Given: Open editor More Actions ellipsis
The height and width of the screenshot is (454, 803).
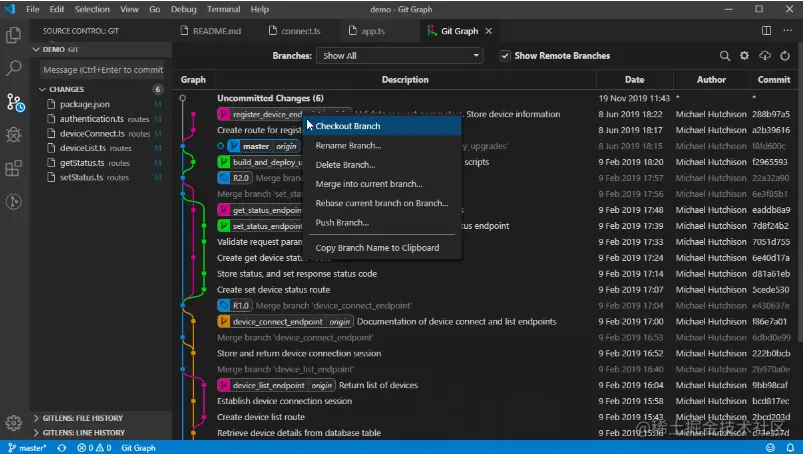Looking at the screenshot, I should pos(788,31).
